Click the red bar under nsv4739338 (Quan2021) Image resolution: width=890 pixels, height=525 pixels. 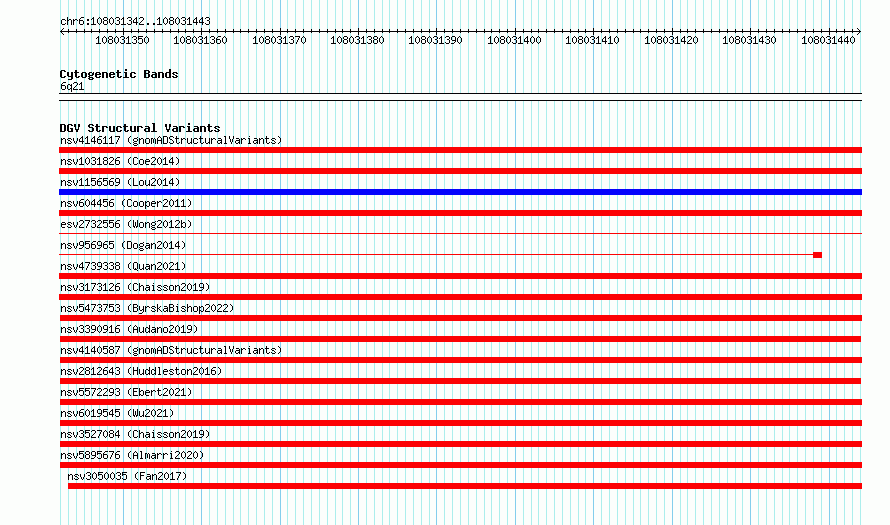point(460,276)
